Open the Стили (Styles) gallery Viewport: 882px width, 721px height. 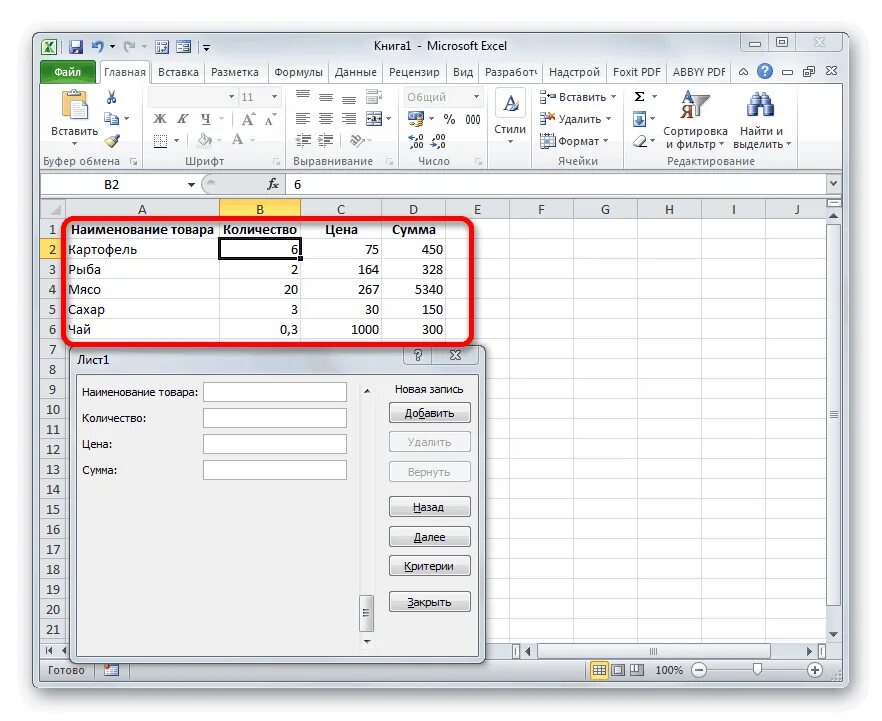510,117
